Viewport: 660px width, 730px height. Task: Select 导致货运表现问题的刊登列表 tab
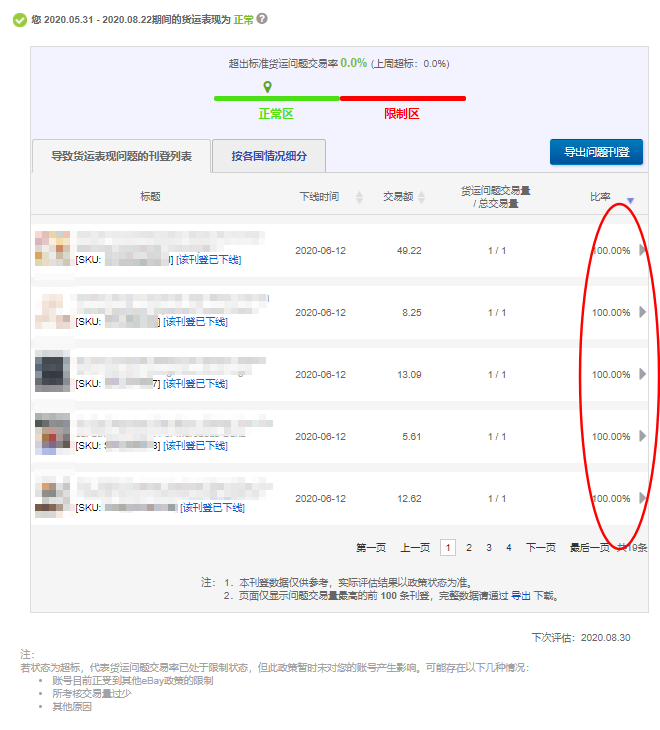tap(121, 156)
